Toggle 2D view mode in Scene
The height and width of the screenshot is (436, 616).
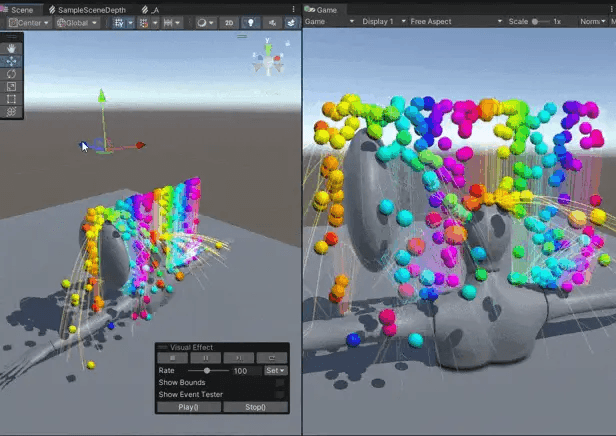229,22
